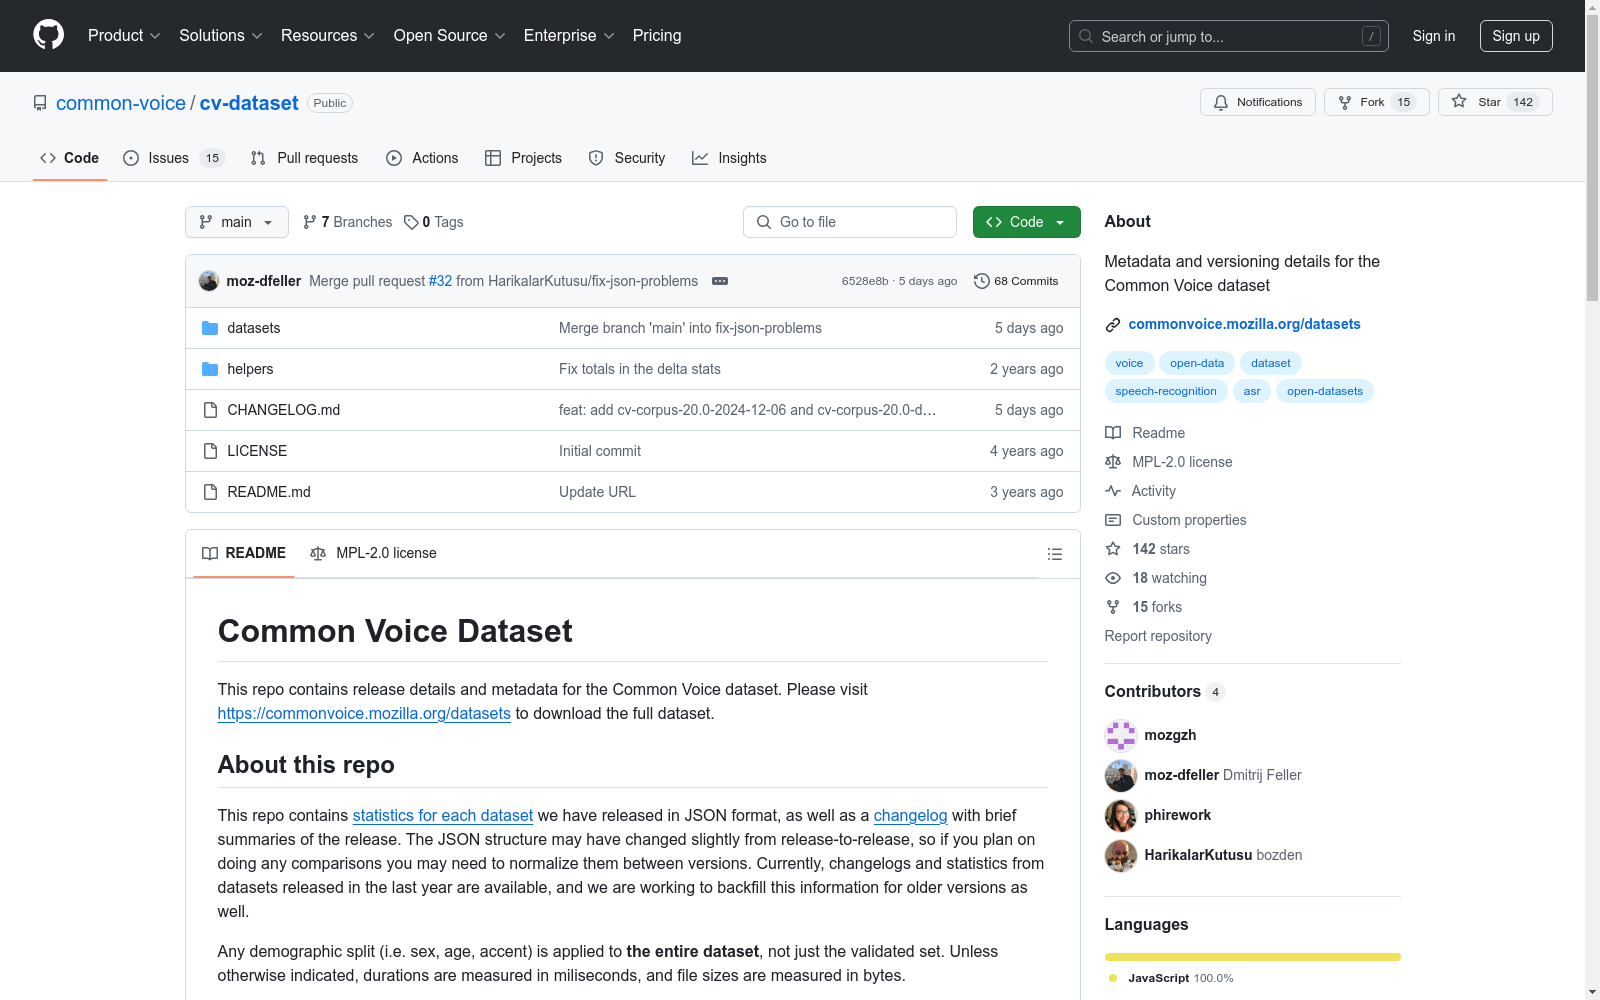Click the eye icon beside 18 watching
Screen dimensions: 1600x1000
(x=1113, y=578)
